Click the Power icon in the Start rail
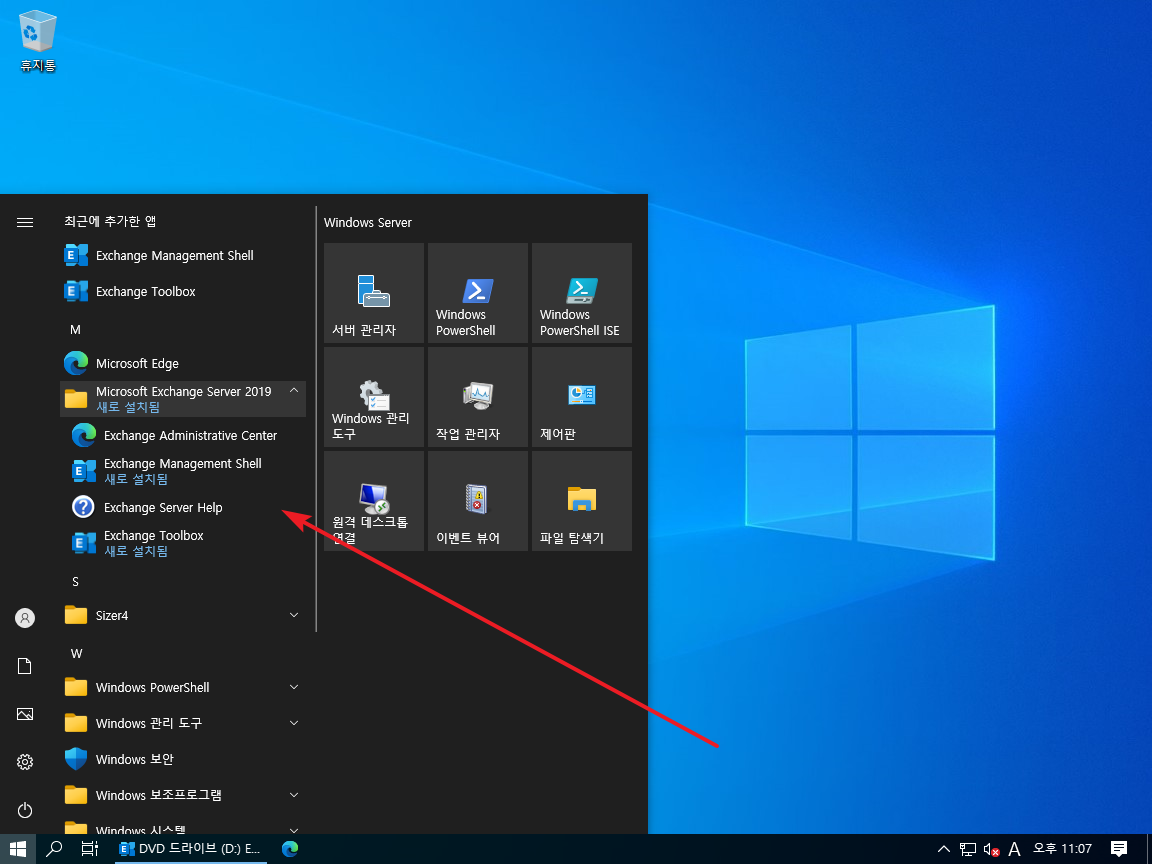This screenshot has height=864, width=1152. click(25, 810)
